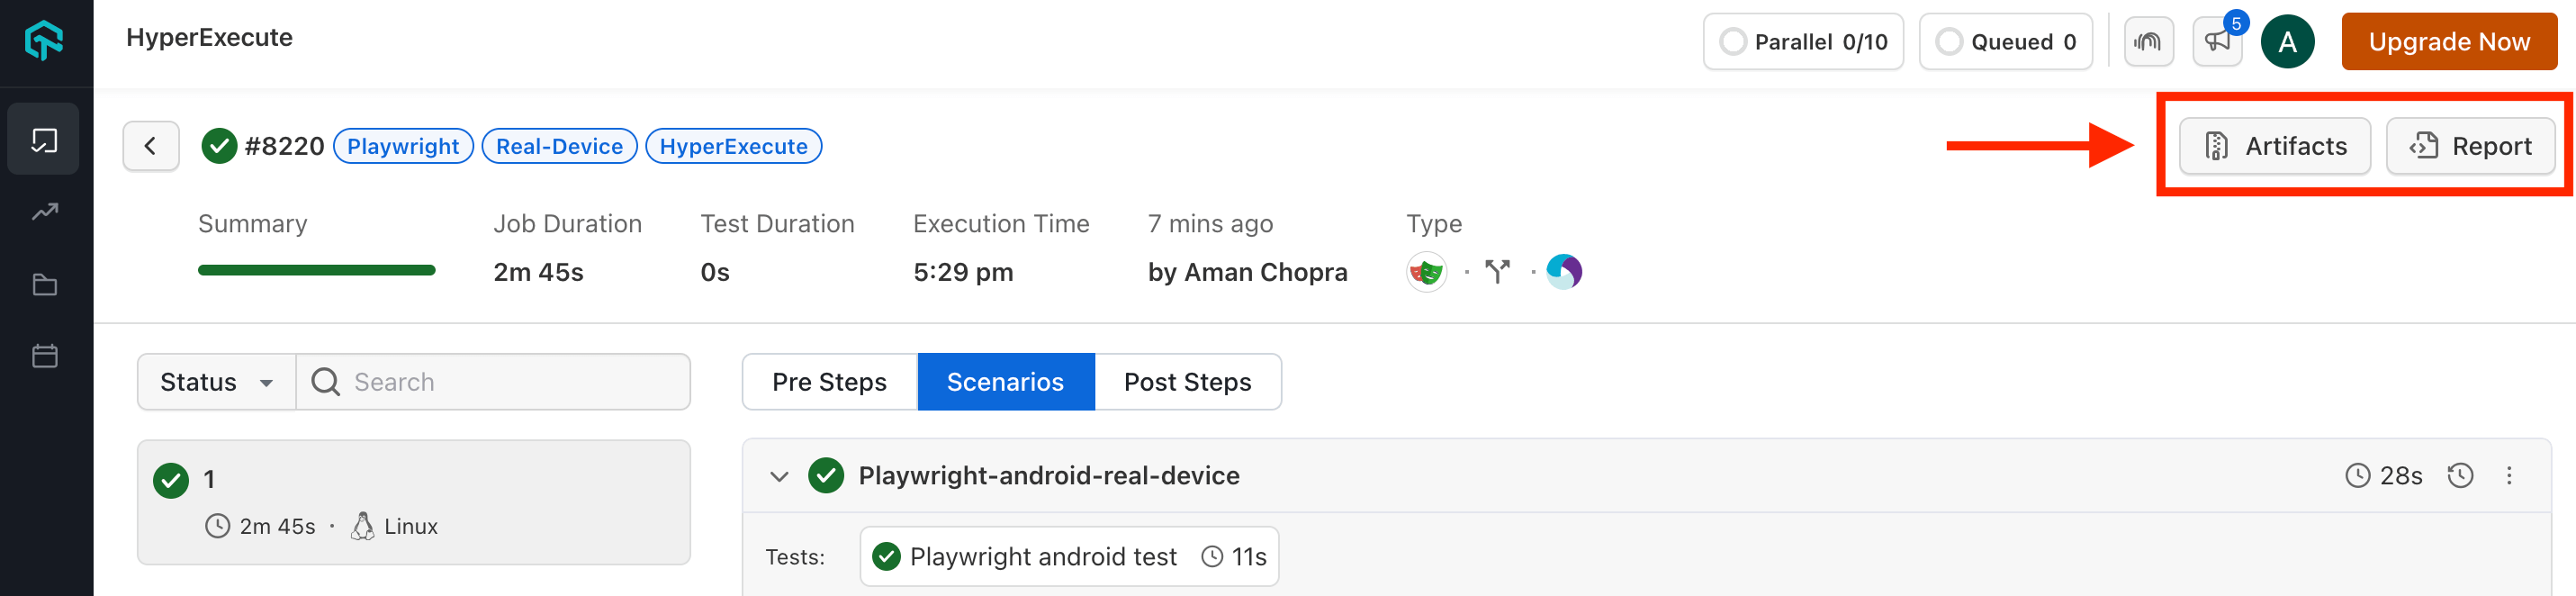Select the Scenarios tab
This screenshot has height=596, width=2576.
click(x=1005, y=382)
